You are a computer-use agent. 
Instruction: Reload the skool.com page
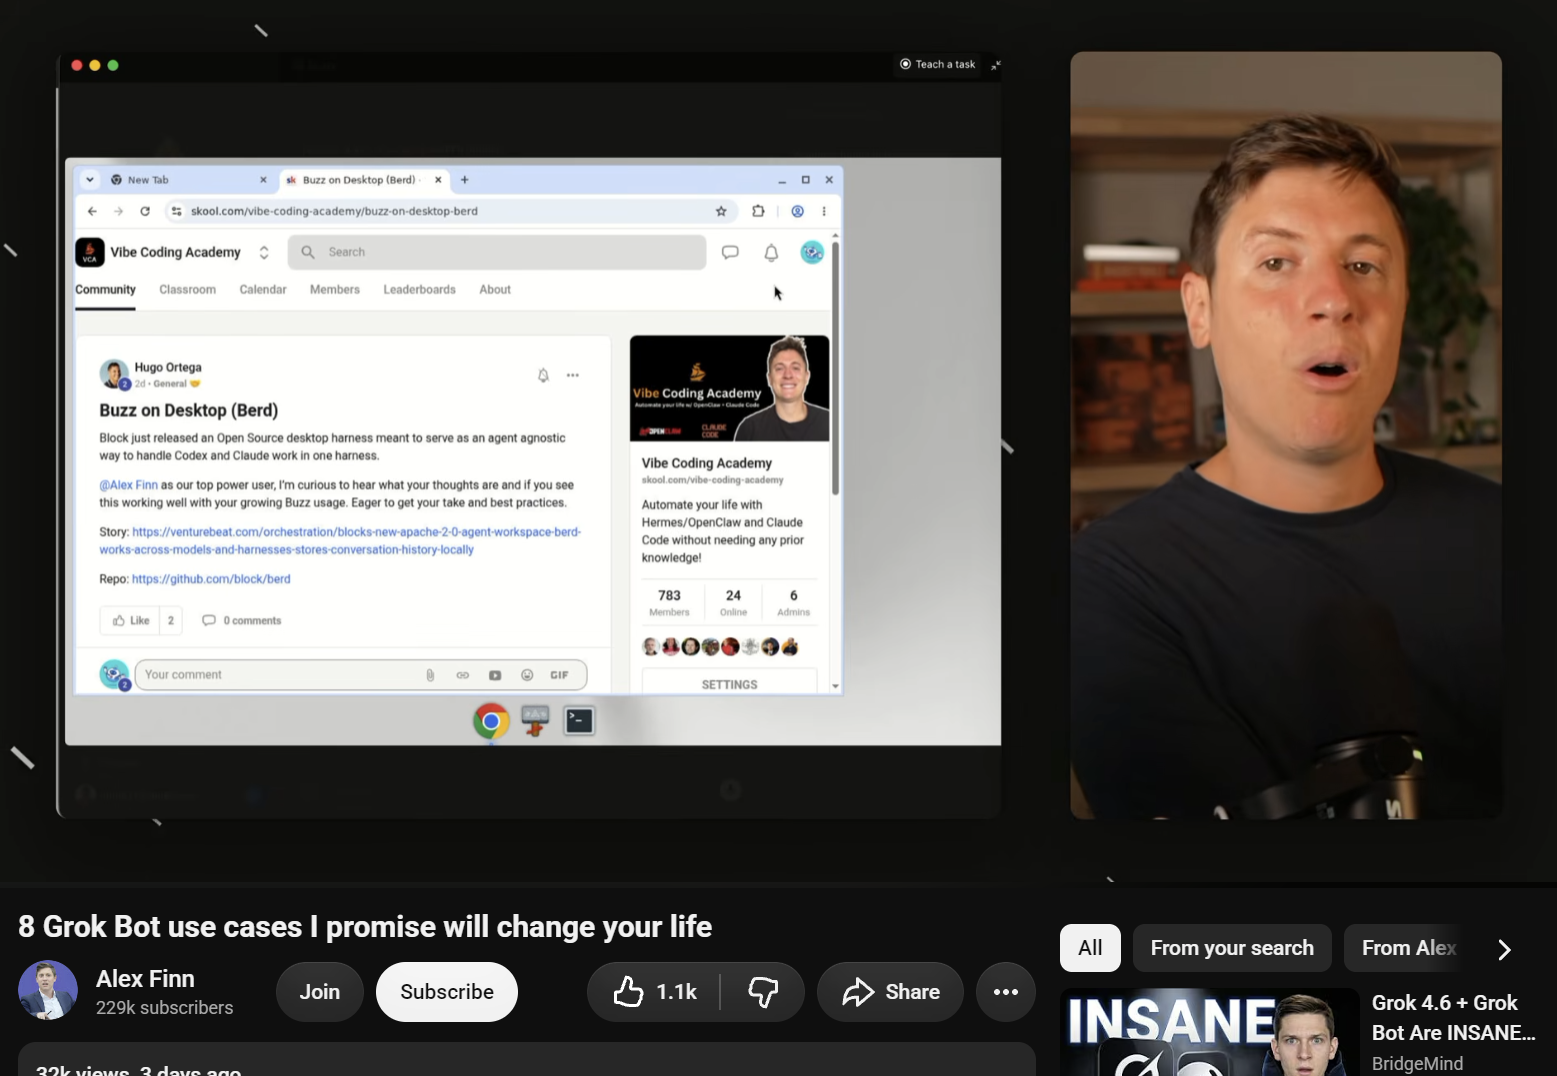tap(145, 211)
